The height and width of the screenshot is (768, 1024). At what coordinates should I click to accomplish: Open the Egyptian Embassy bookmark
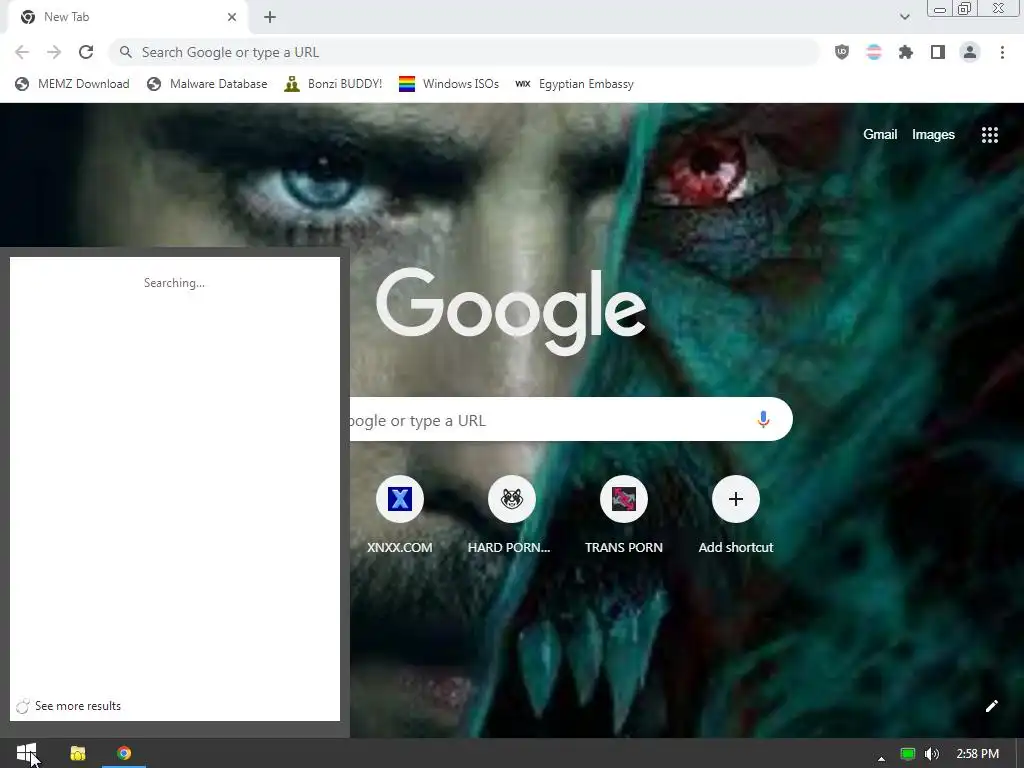(574, 84)
